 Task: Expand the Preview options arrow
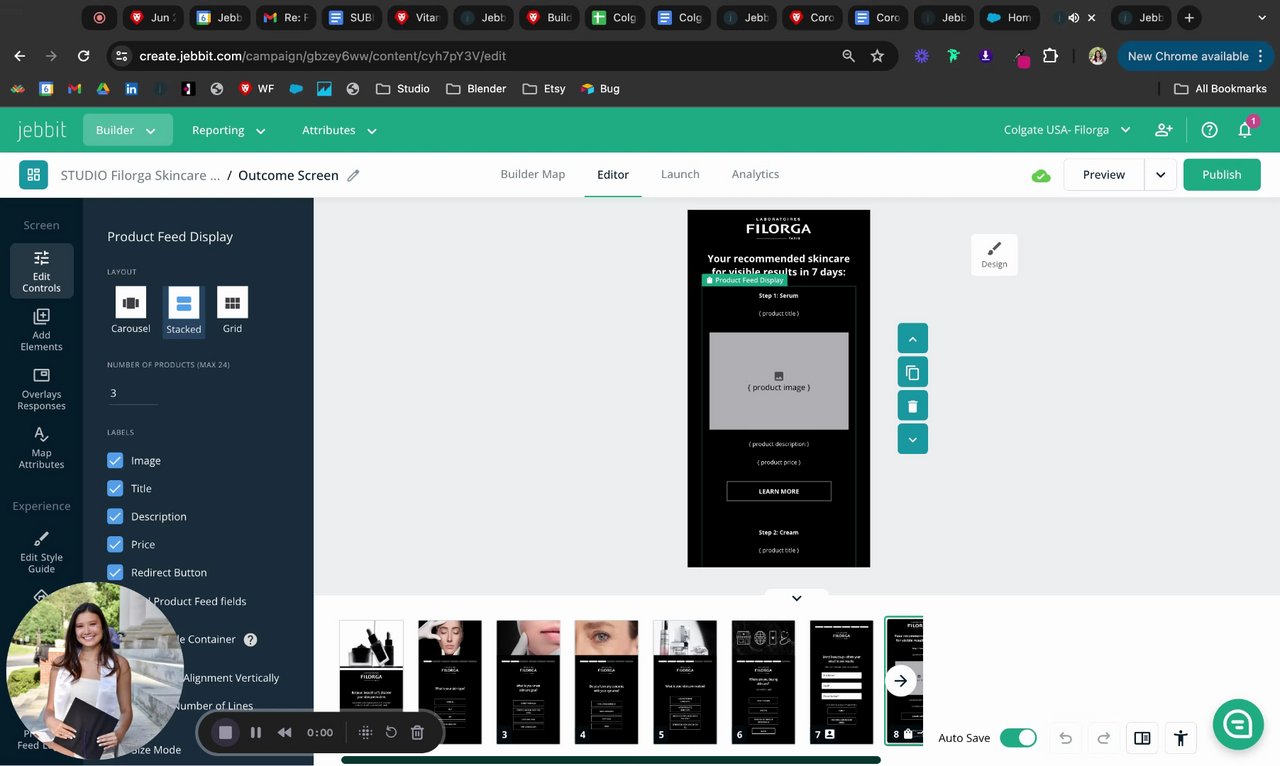(1160, 175)
